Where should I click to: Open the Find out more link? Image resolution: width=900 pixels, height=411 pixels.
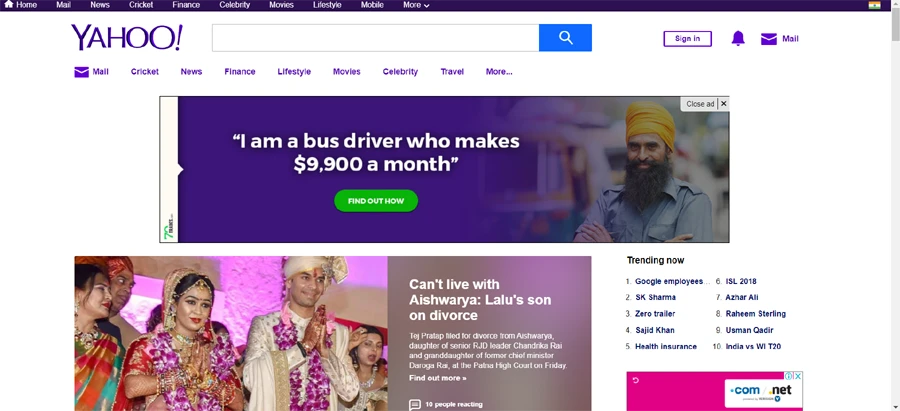pyautogui.click(x=437, y=378)
